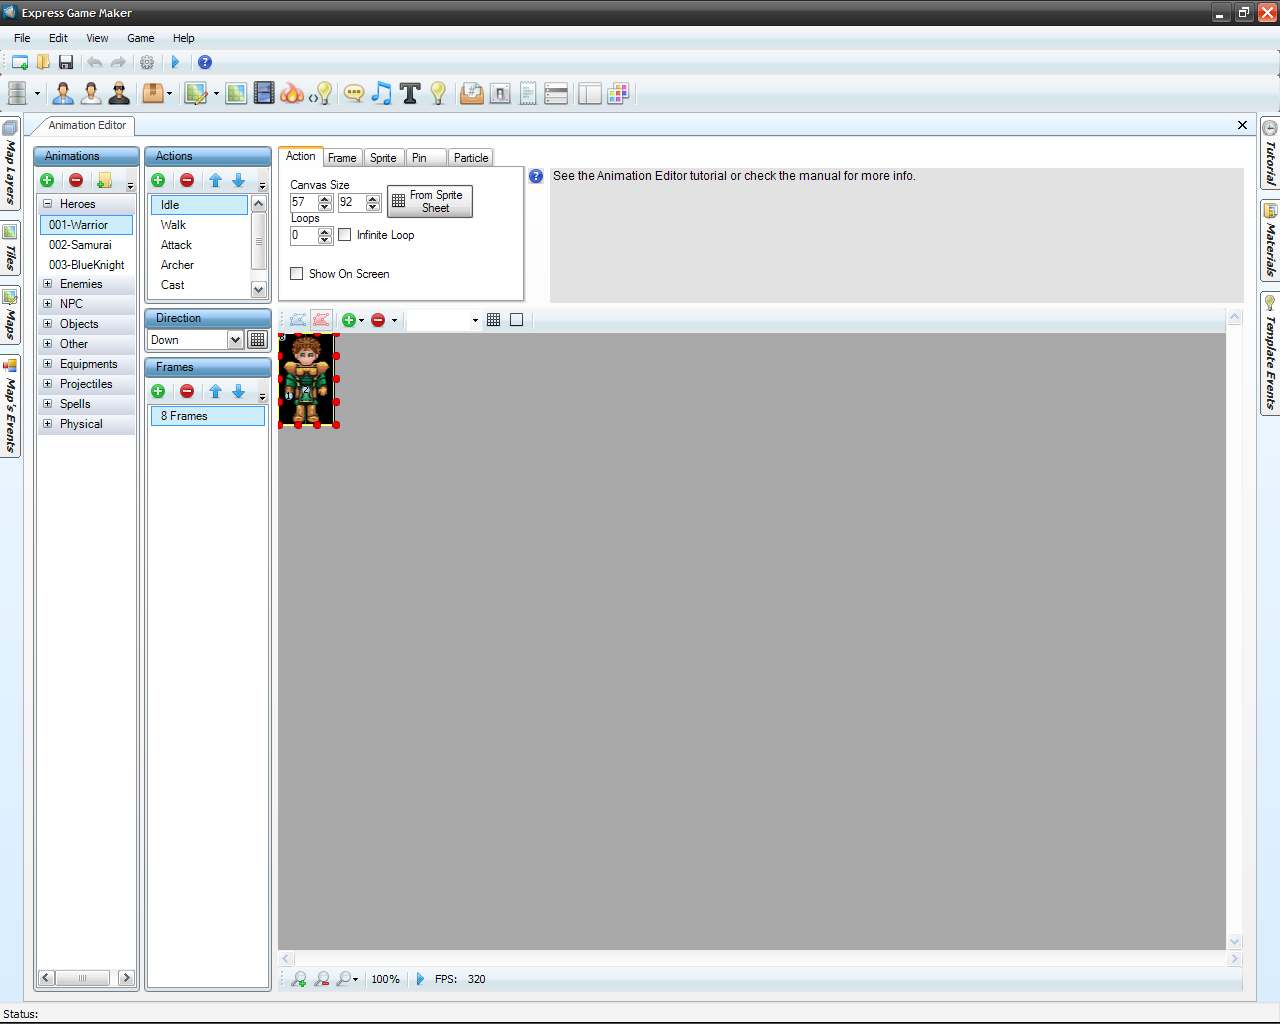Open settings via the gear toolbar icon
This screenshot has height=1024, width=1280.
147,62
